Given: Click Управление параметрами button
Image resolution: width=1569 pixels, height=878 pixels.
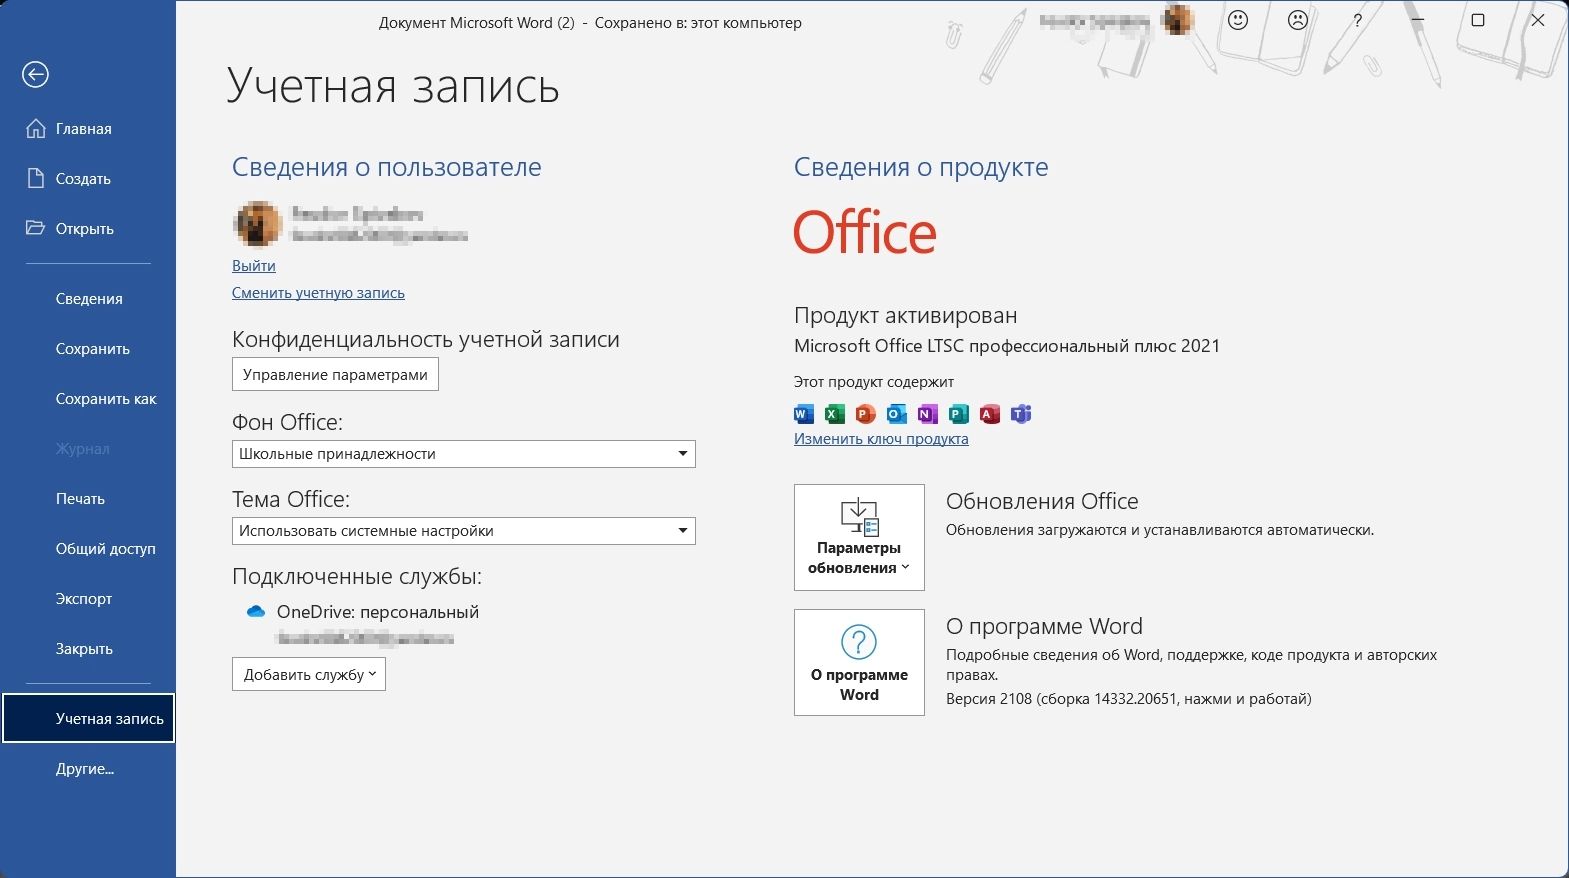Looking at the screenshot, I should [x=335, y=375].
